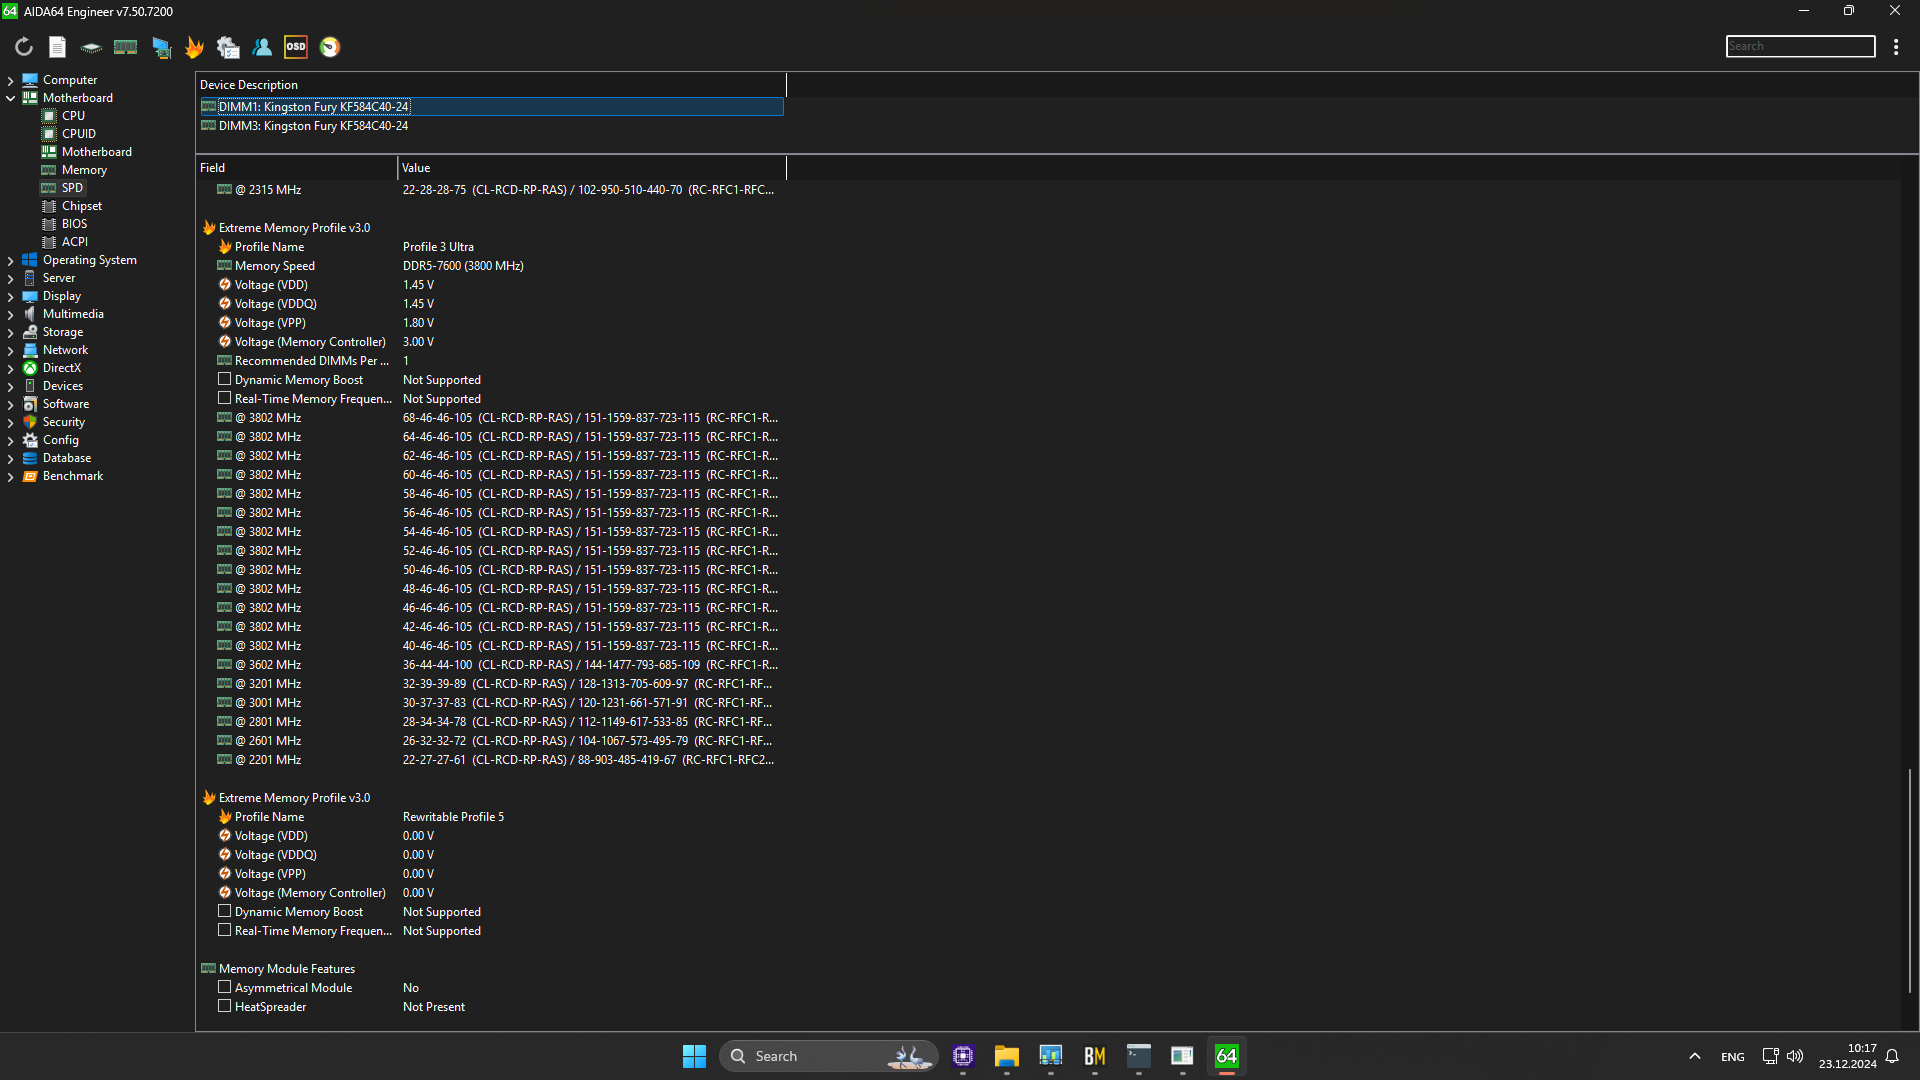
Task: Open the BM app in the taskbar
Action: 1094,1056
